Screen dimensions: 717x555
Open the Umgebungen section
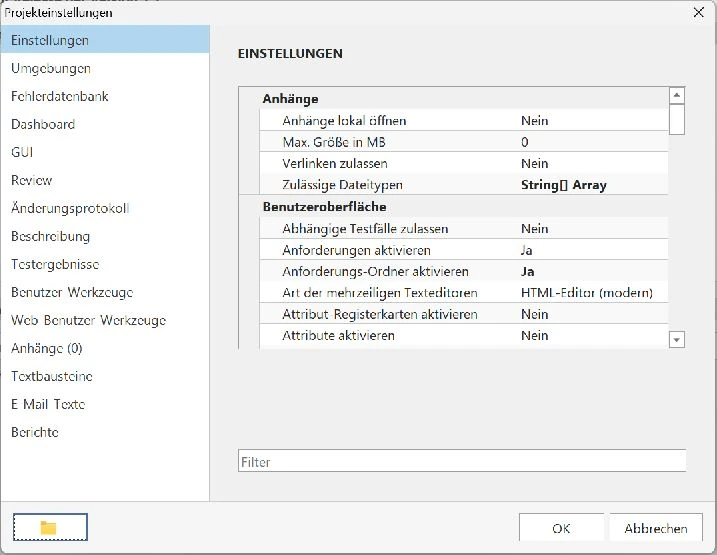(105, 68)
